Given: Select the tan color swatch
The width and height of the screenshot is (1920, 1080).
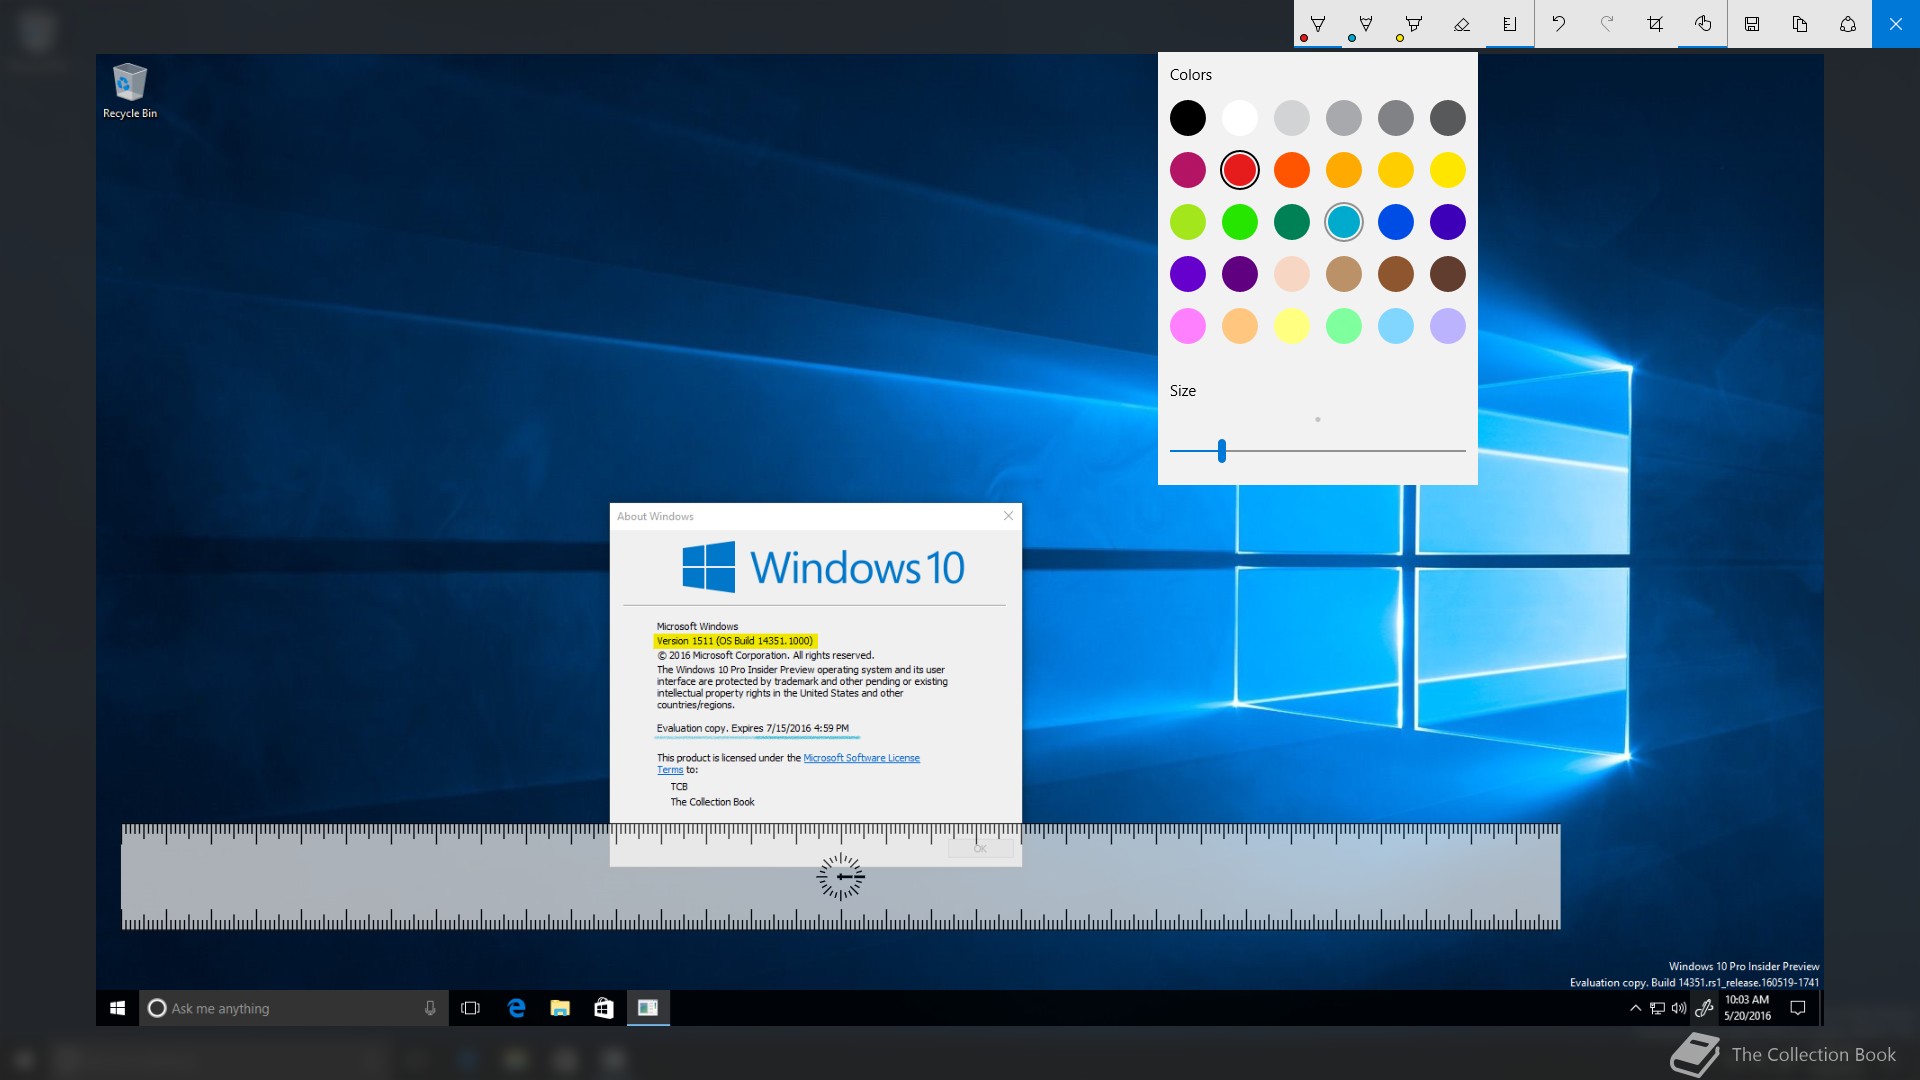Looking at the screenshot, I should (x=1344, y=274).
